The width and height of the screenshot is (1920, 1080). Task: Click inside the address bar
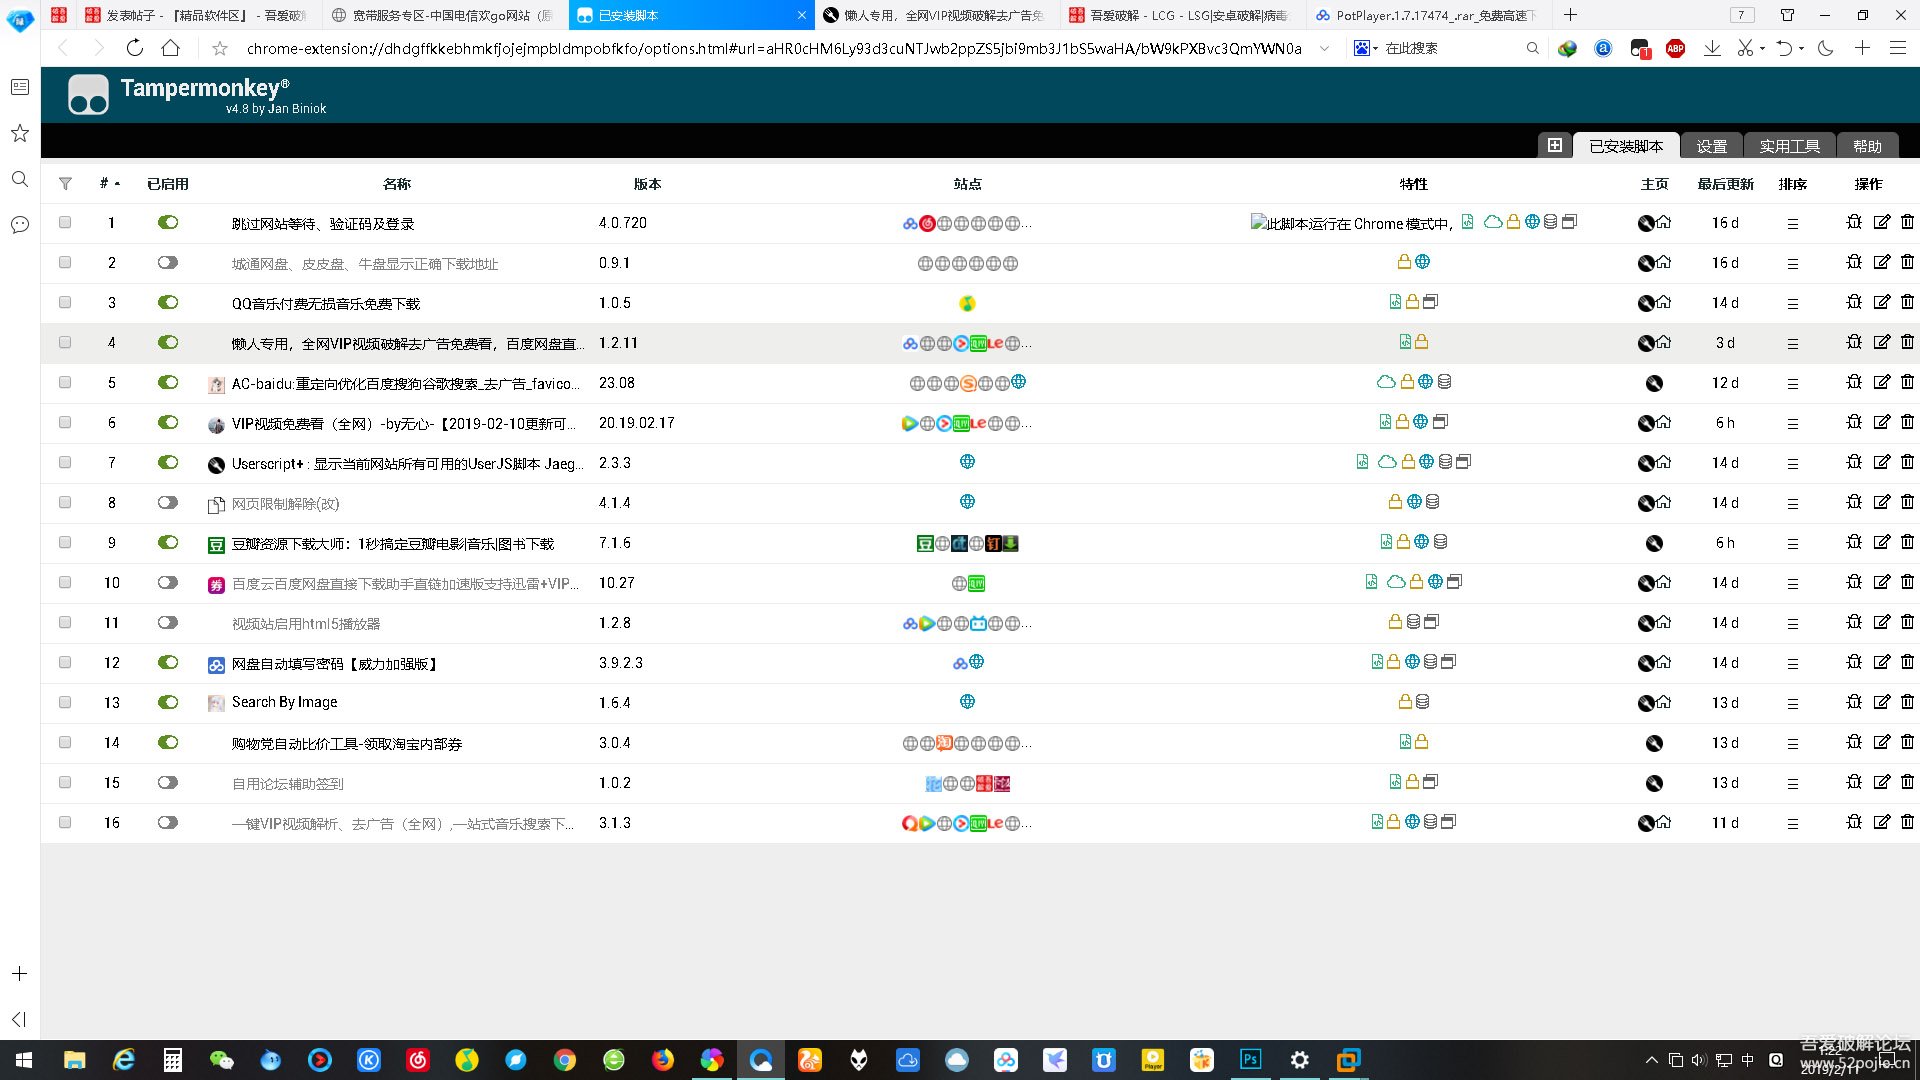pos(700,47)
